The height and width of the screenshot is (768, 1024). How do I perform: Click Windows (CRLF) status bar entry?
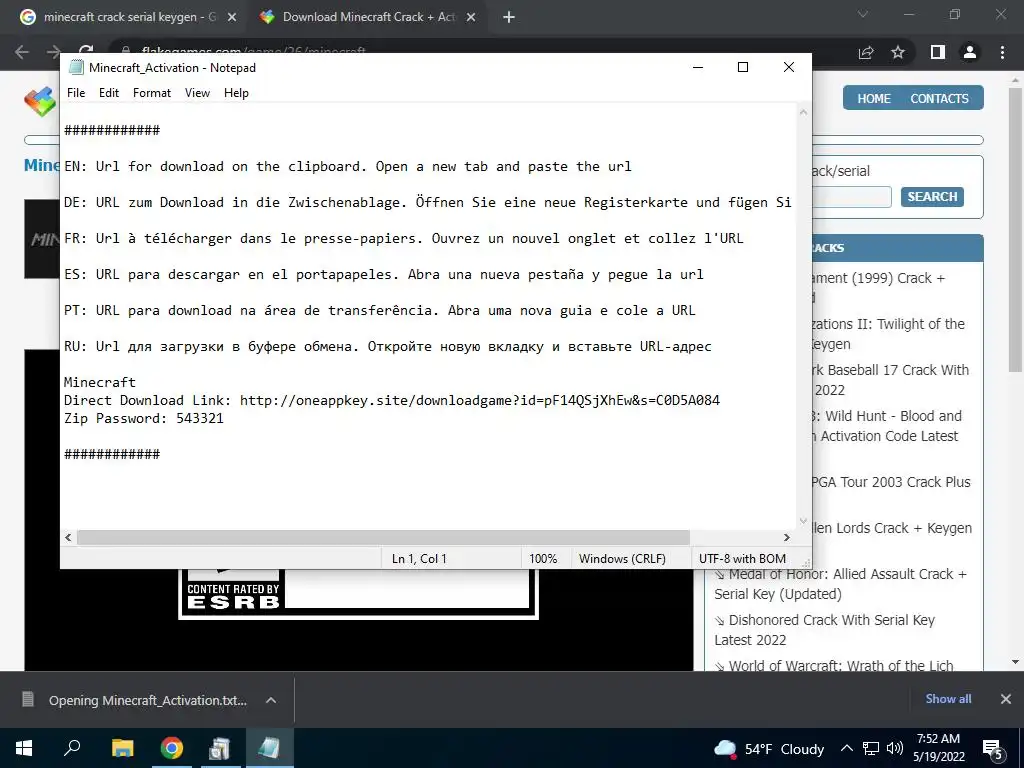point(622,558)
